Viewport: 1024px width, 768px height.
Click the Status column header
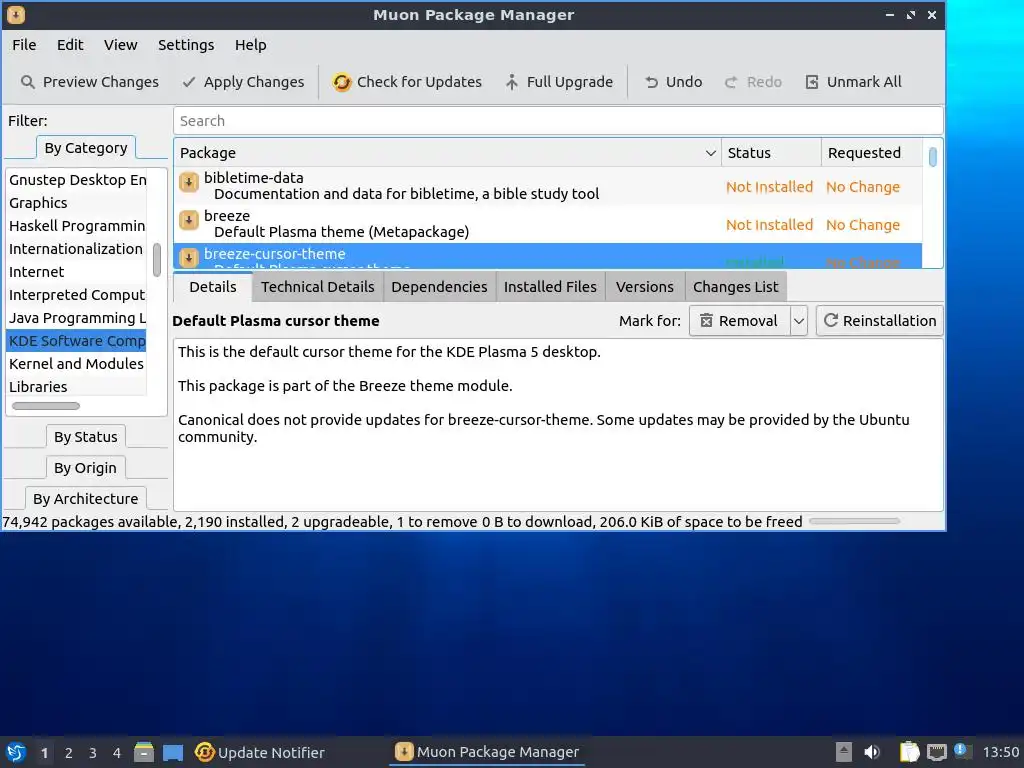(x=771, y=153)
